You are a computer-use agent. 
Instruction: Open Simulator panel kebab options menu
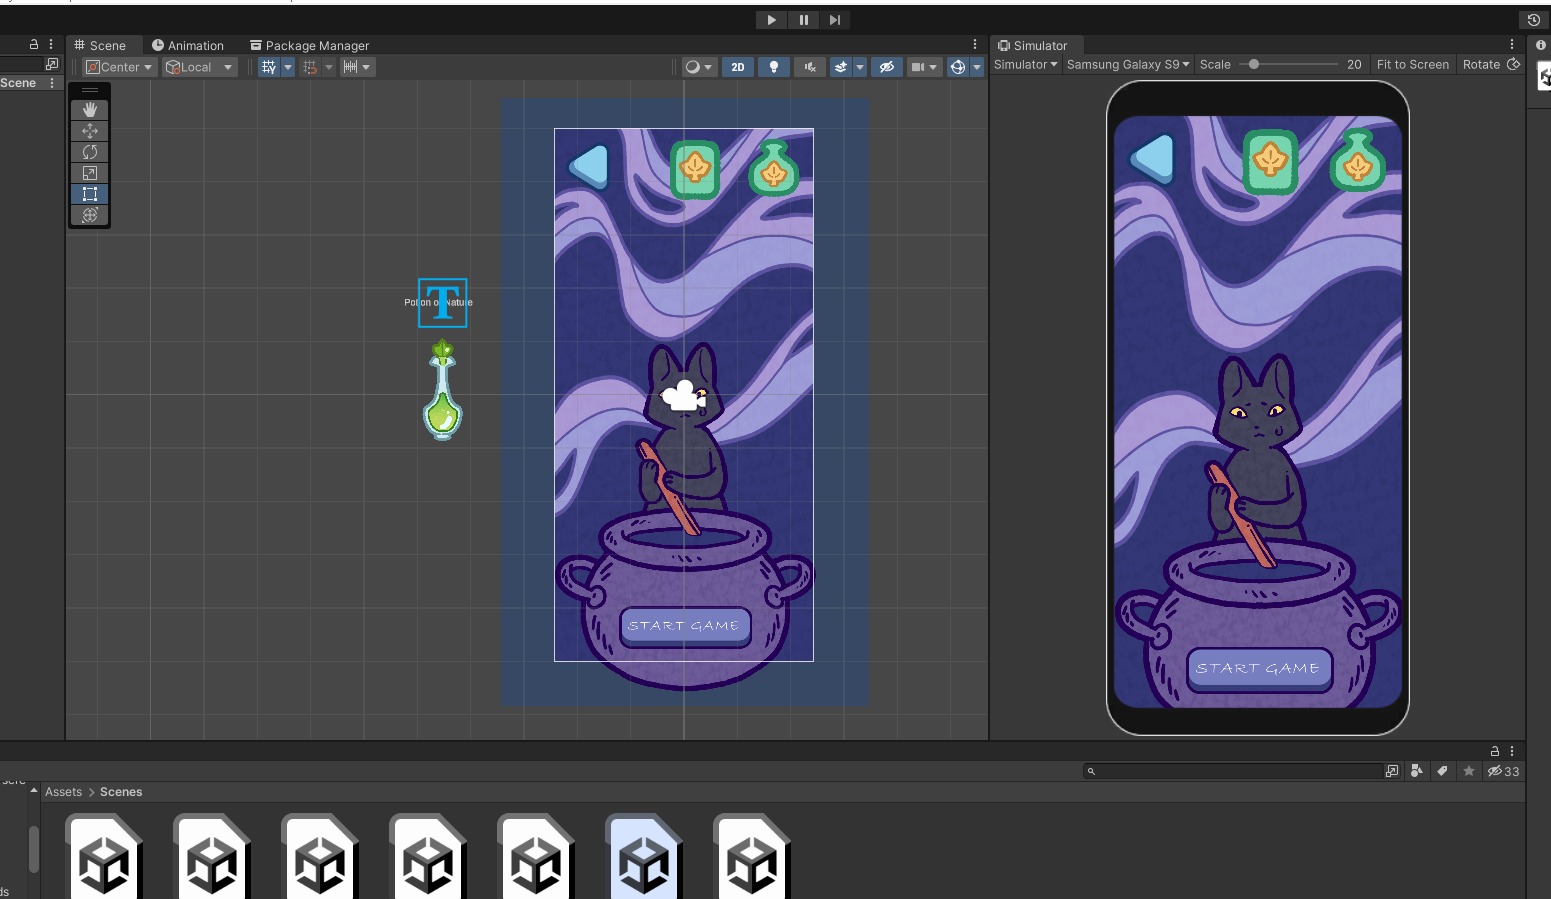(1512, 44)
